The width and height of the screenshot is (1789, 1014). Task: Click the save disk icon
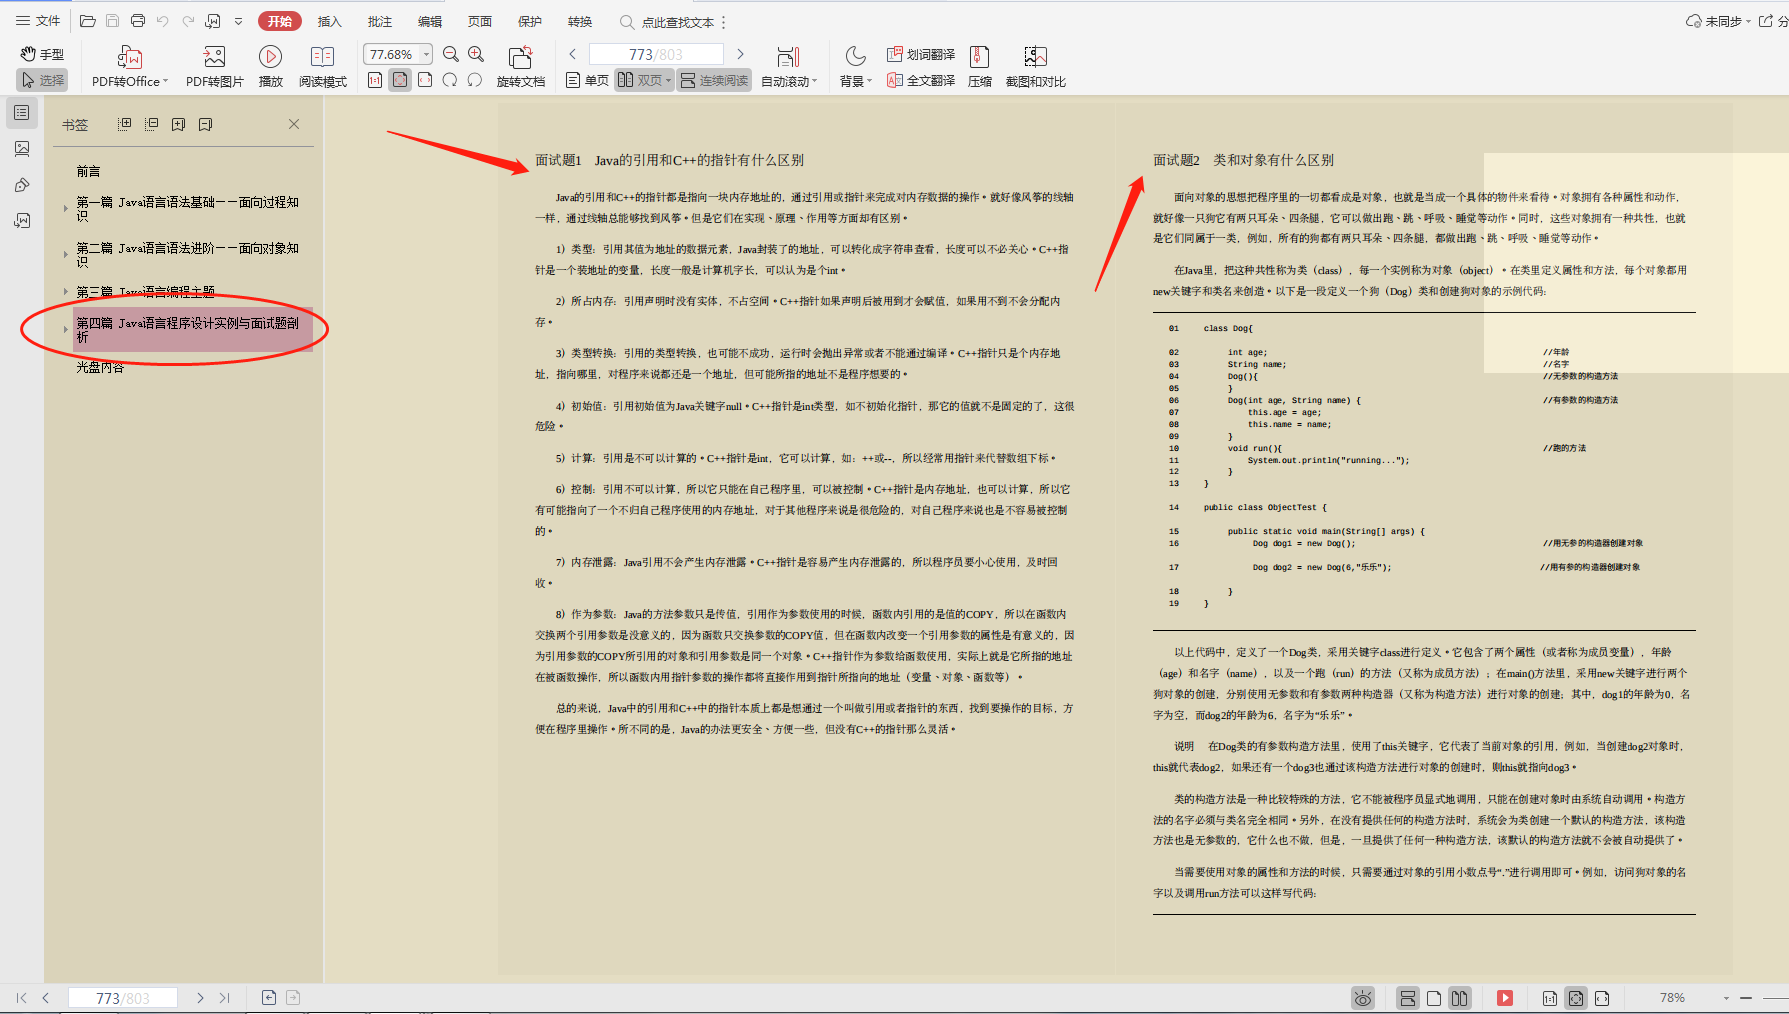click(x=112, y=21)
